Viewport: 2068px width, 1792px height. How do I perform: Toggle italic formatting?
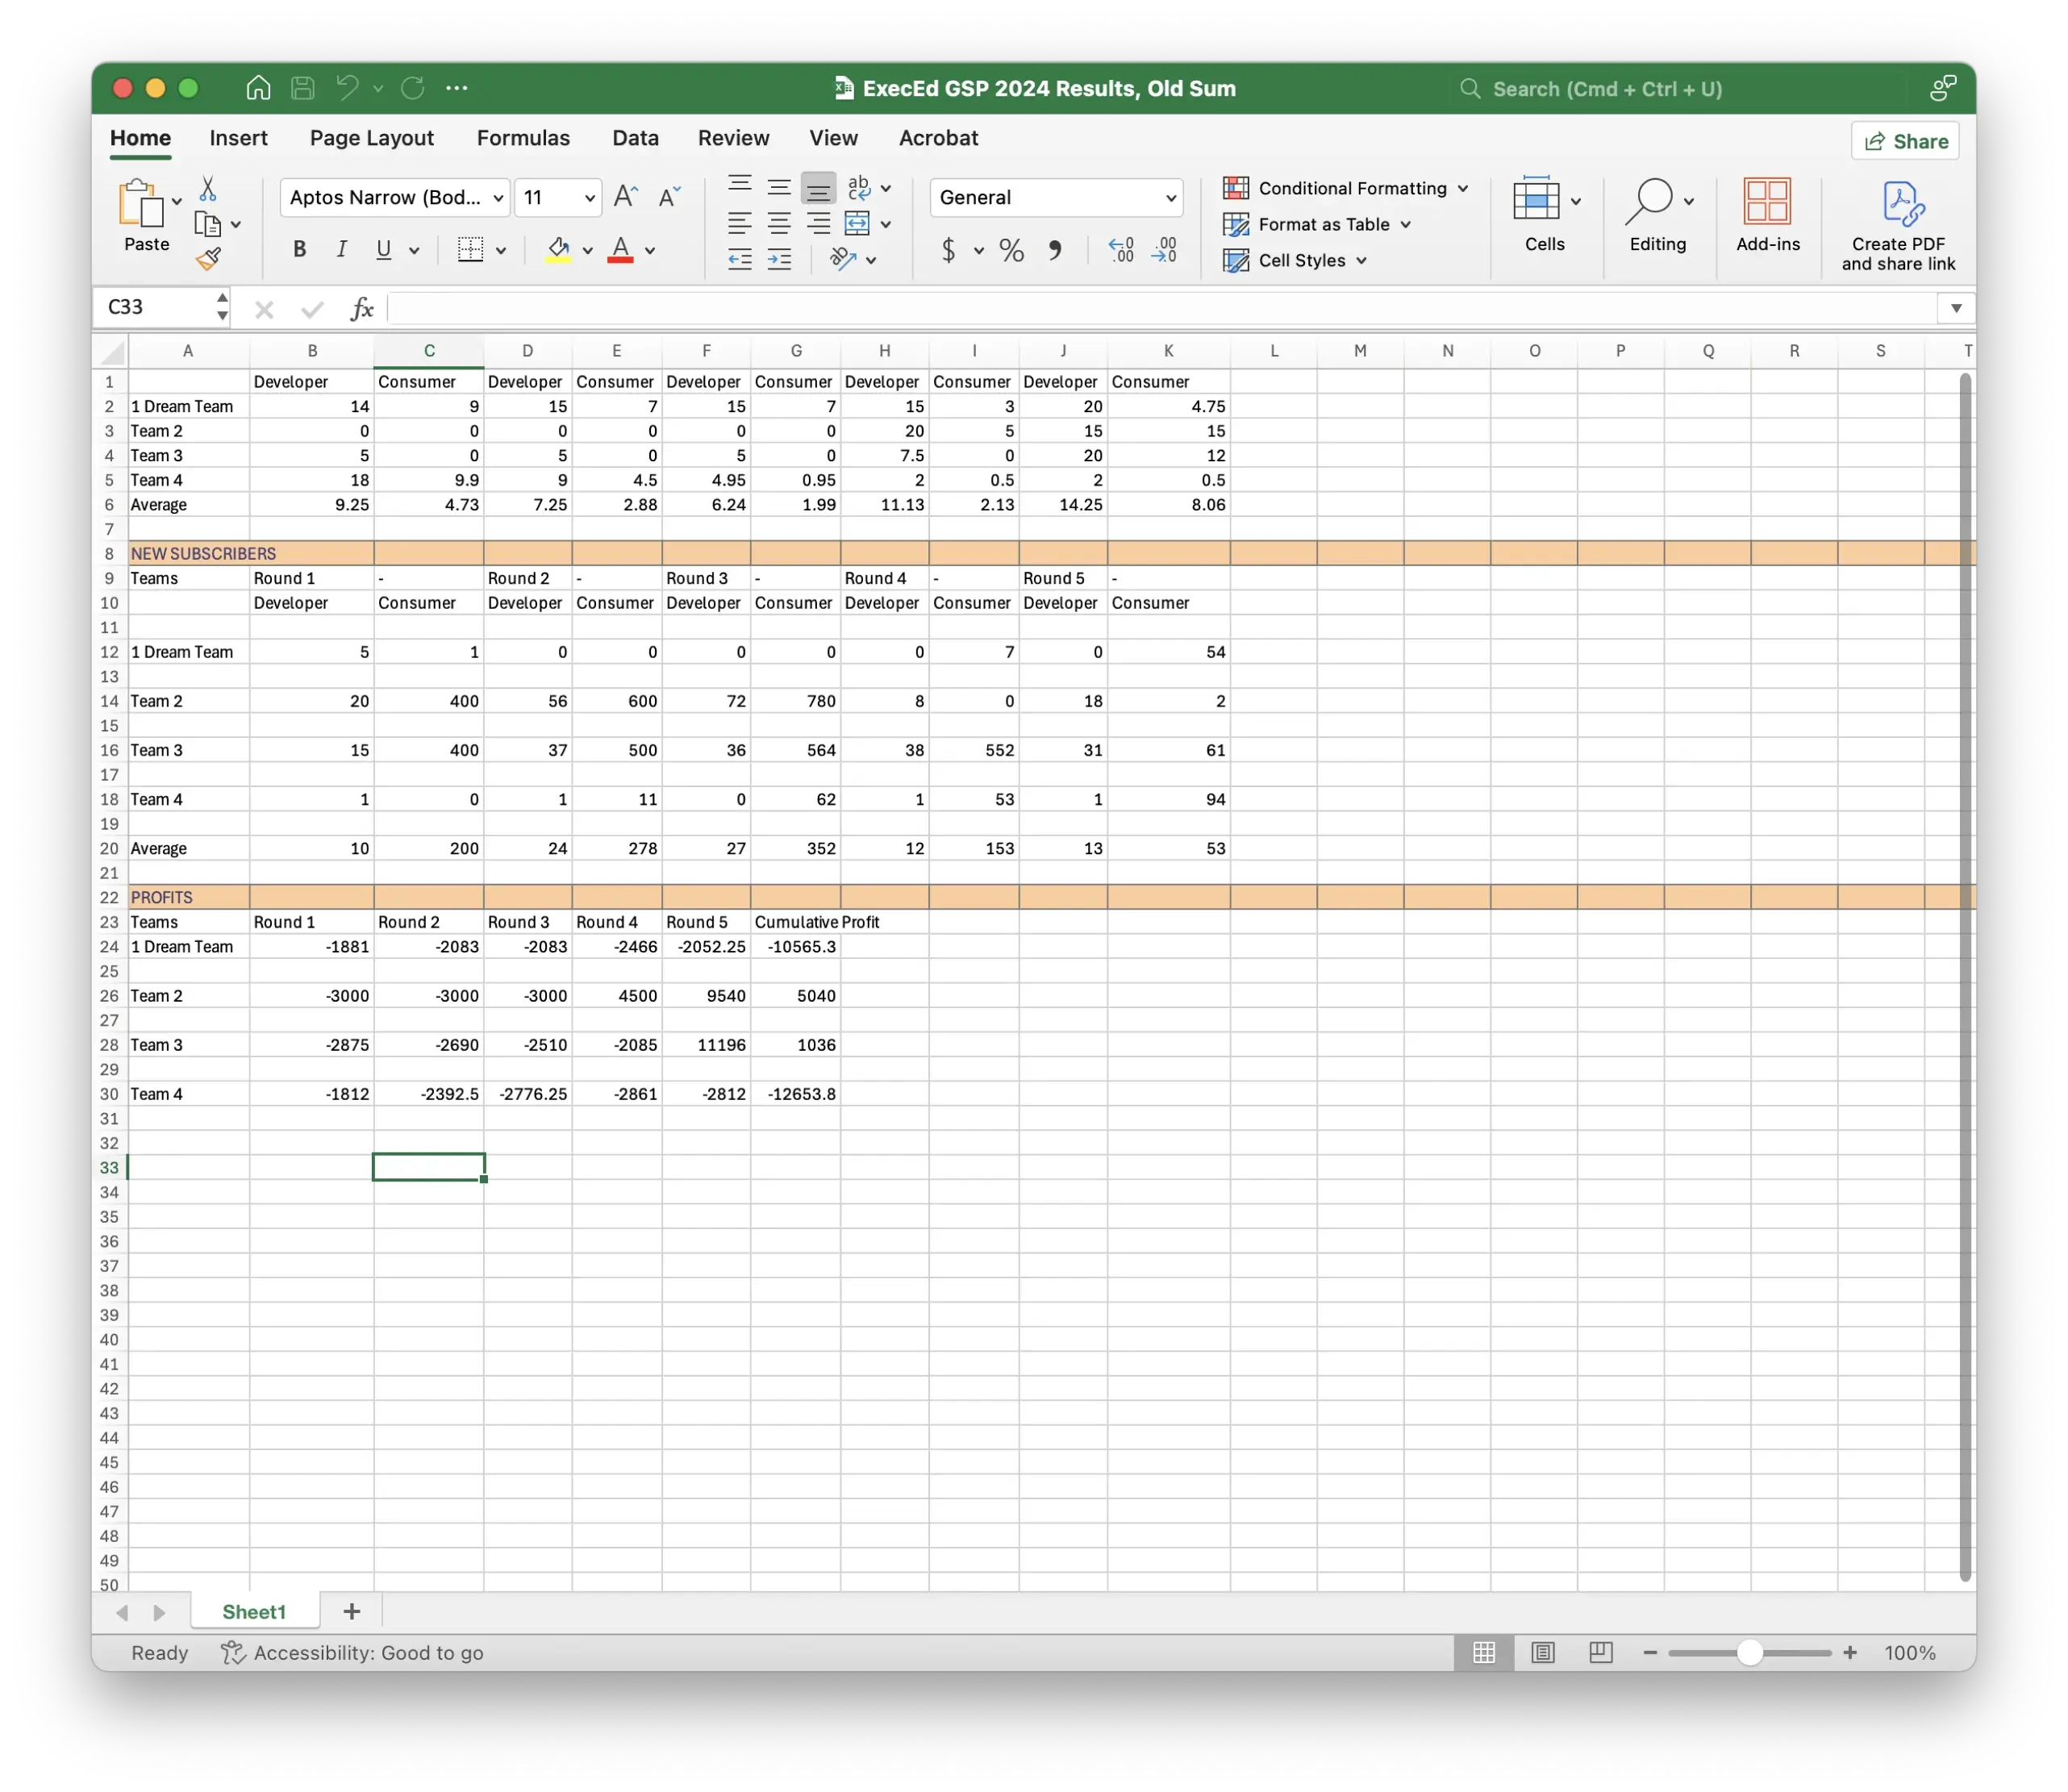click(x=341, y=249)
